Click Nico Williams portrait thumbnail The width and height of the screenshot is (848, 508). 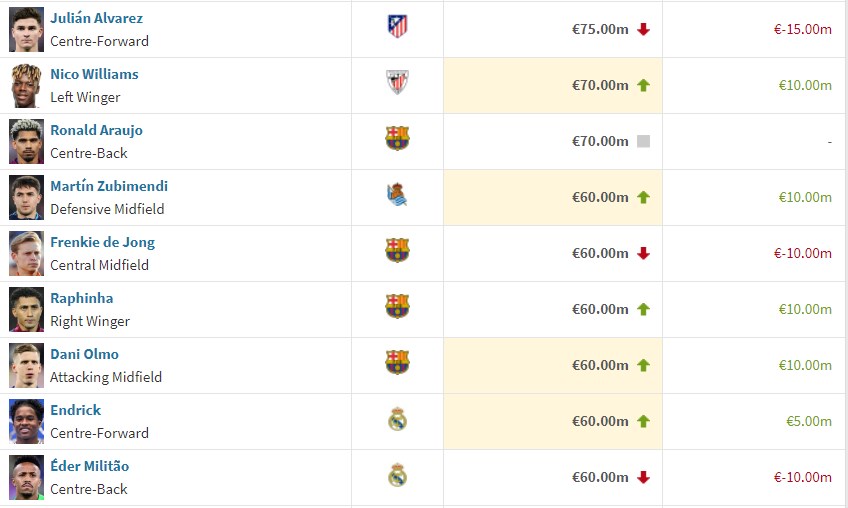[26, 85]
